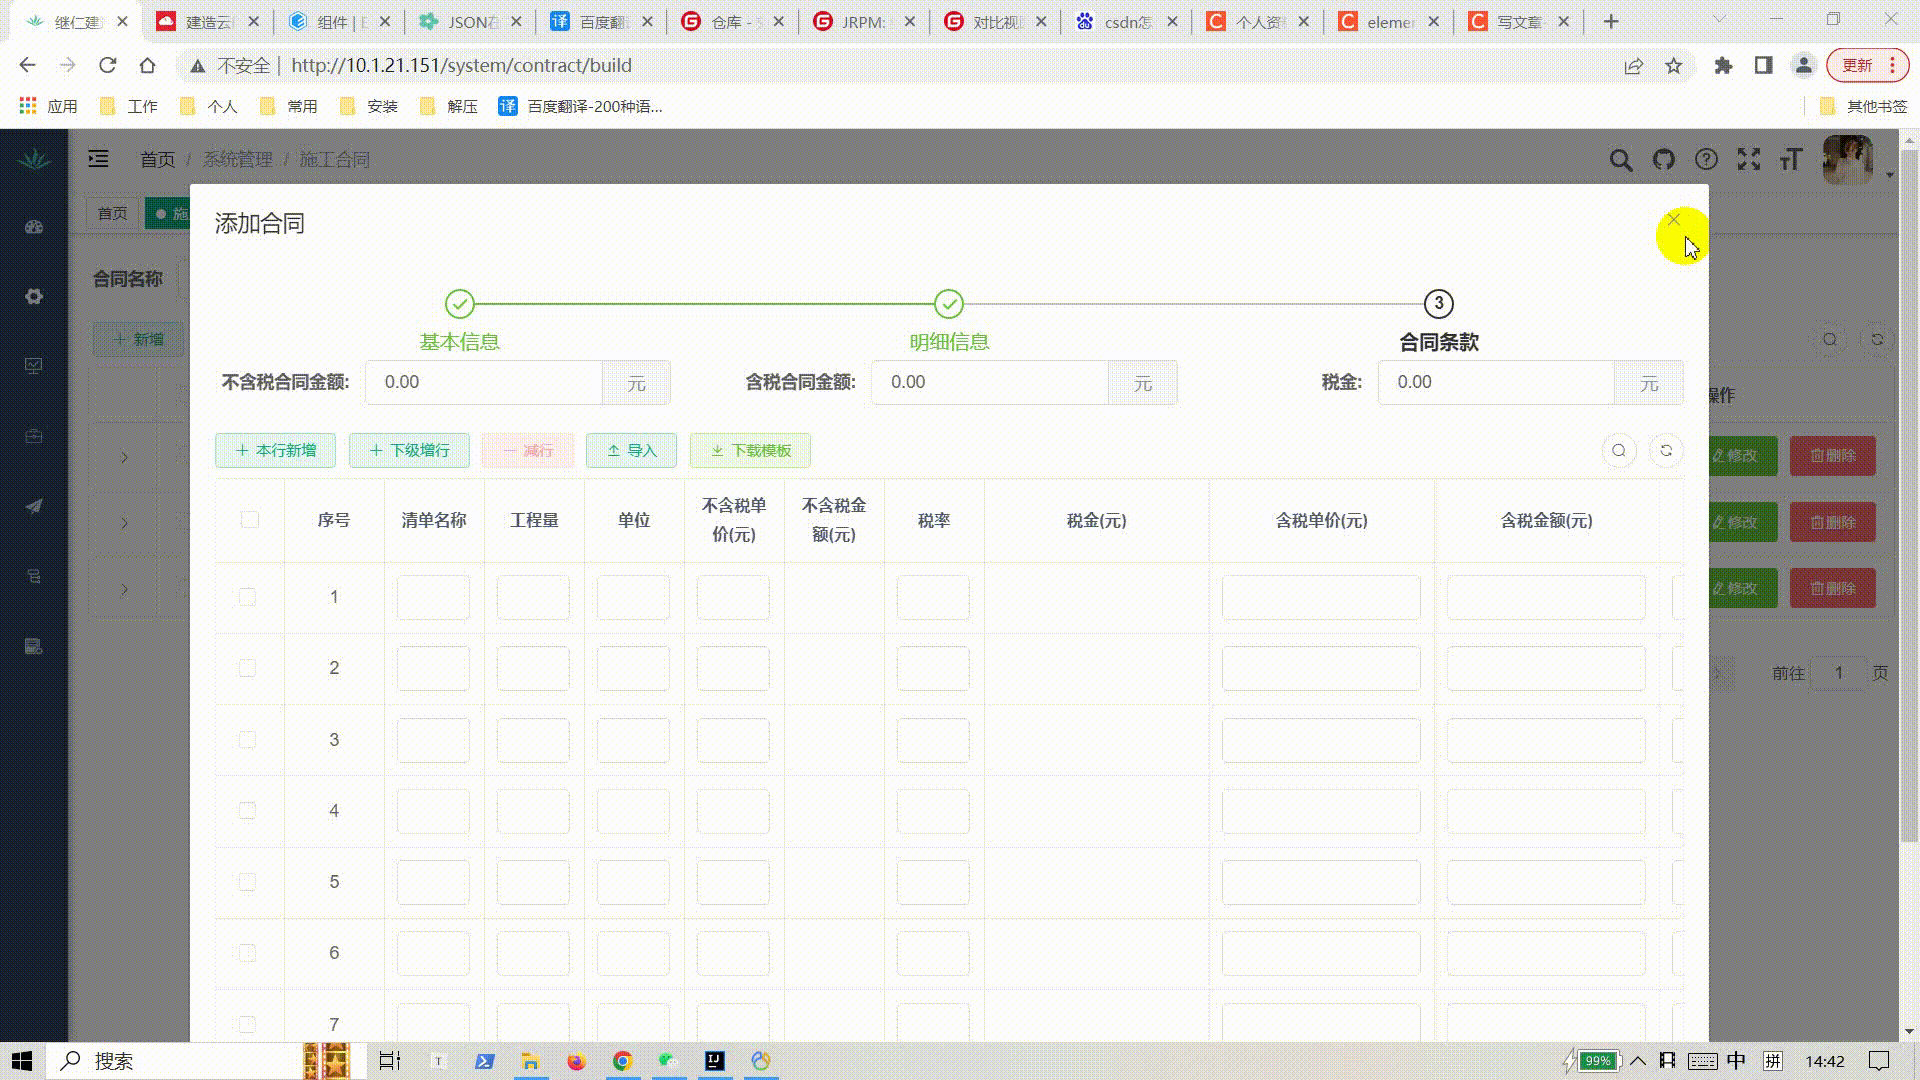This screenshot has height=1080, width=1920.
Task: Click the font size icon in navbar
Action: point(1791,160)
